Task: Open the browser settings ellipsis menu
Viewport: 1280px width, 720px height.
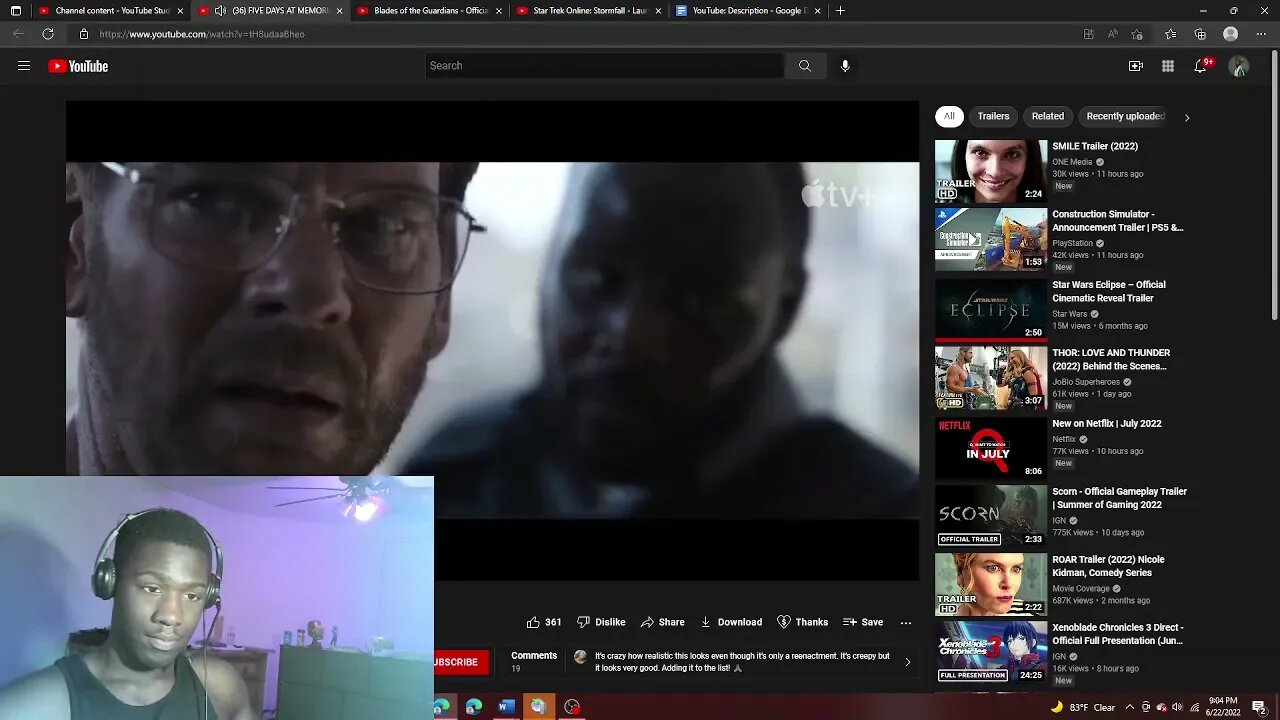Action: click(x=1260, y=34)
